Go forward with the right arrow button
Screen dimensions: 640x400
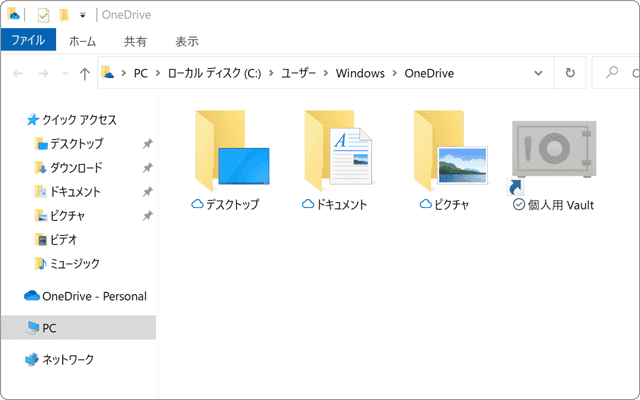point(43,73)
